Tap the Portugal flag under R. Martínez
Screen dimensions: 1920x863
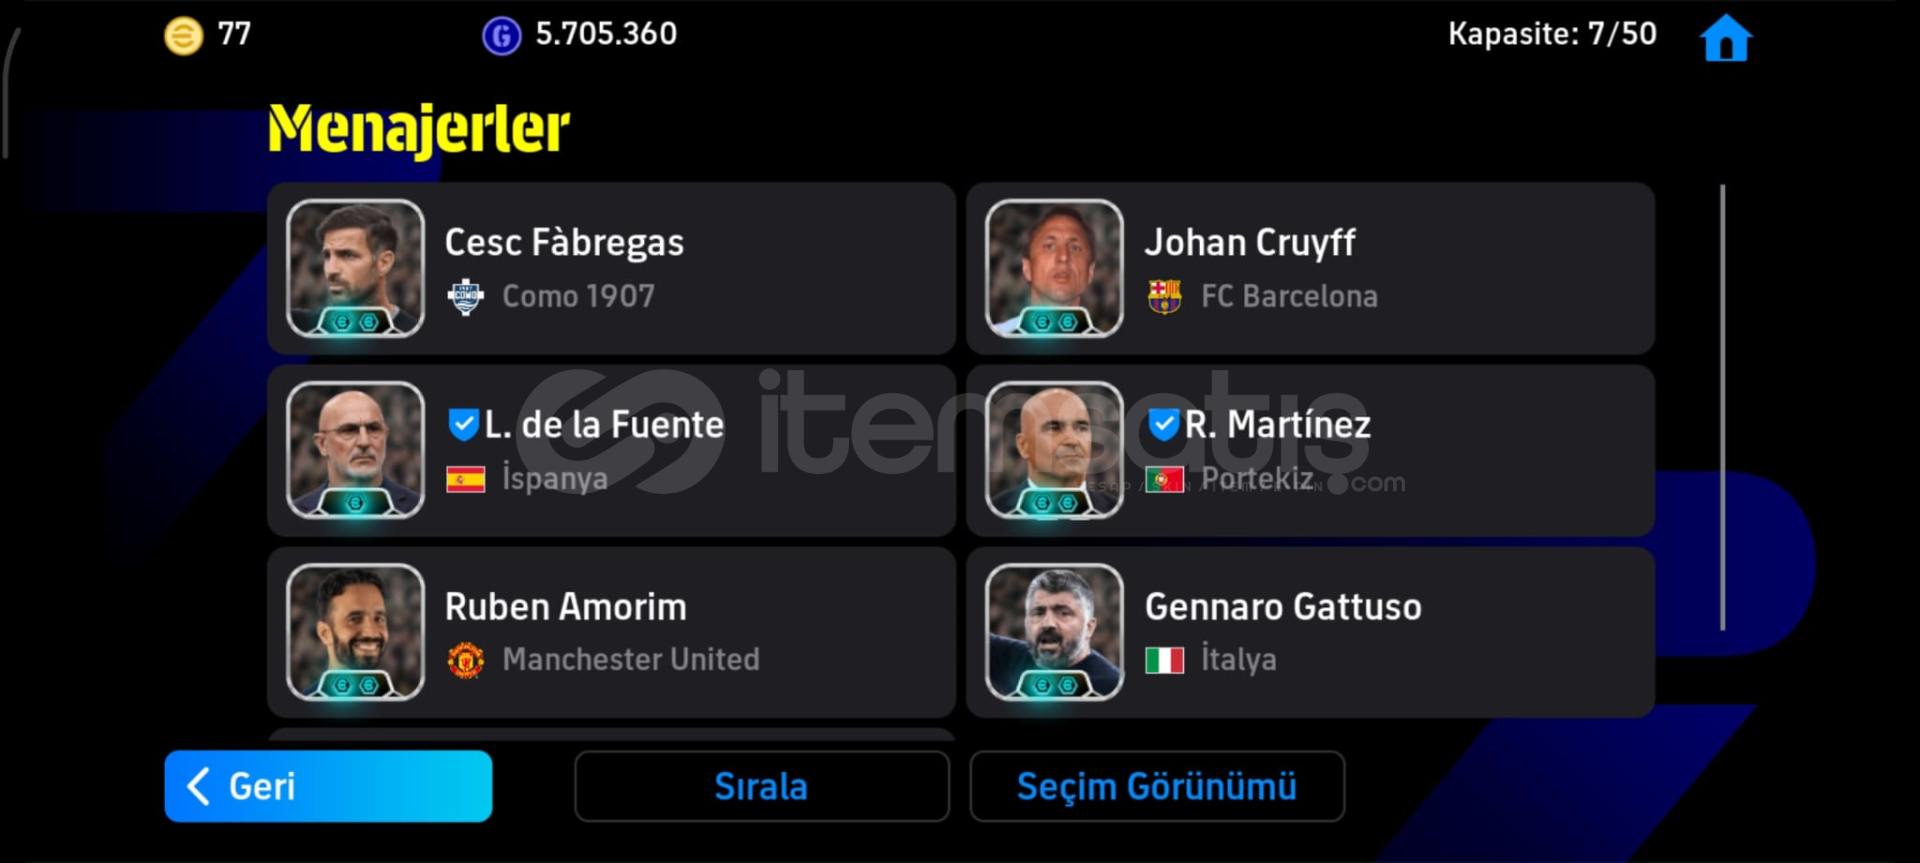(1164, 480)
